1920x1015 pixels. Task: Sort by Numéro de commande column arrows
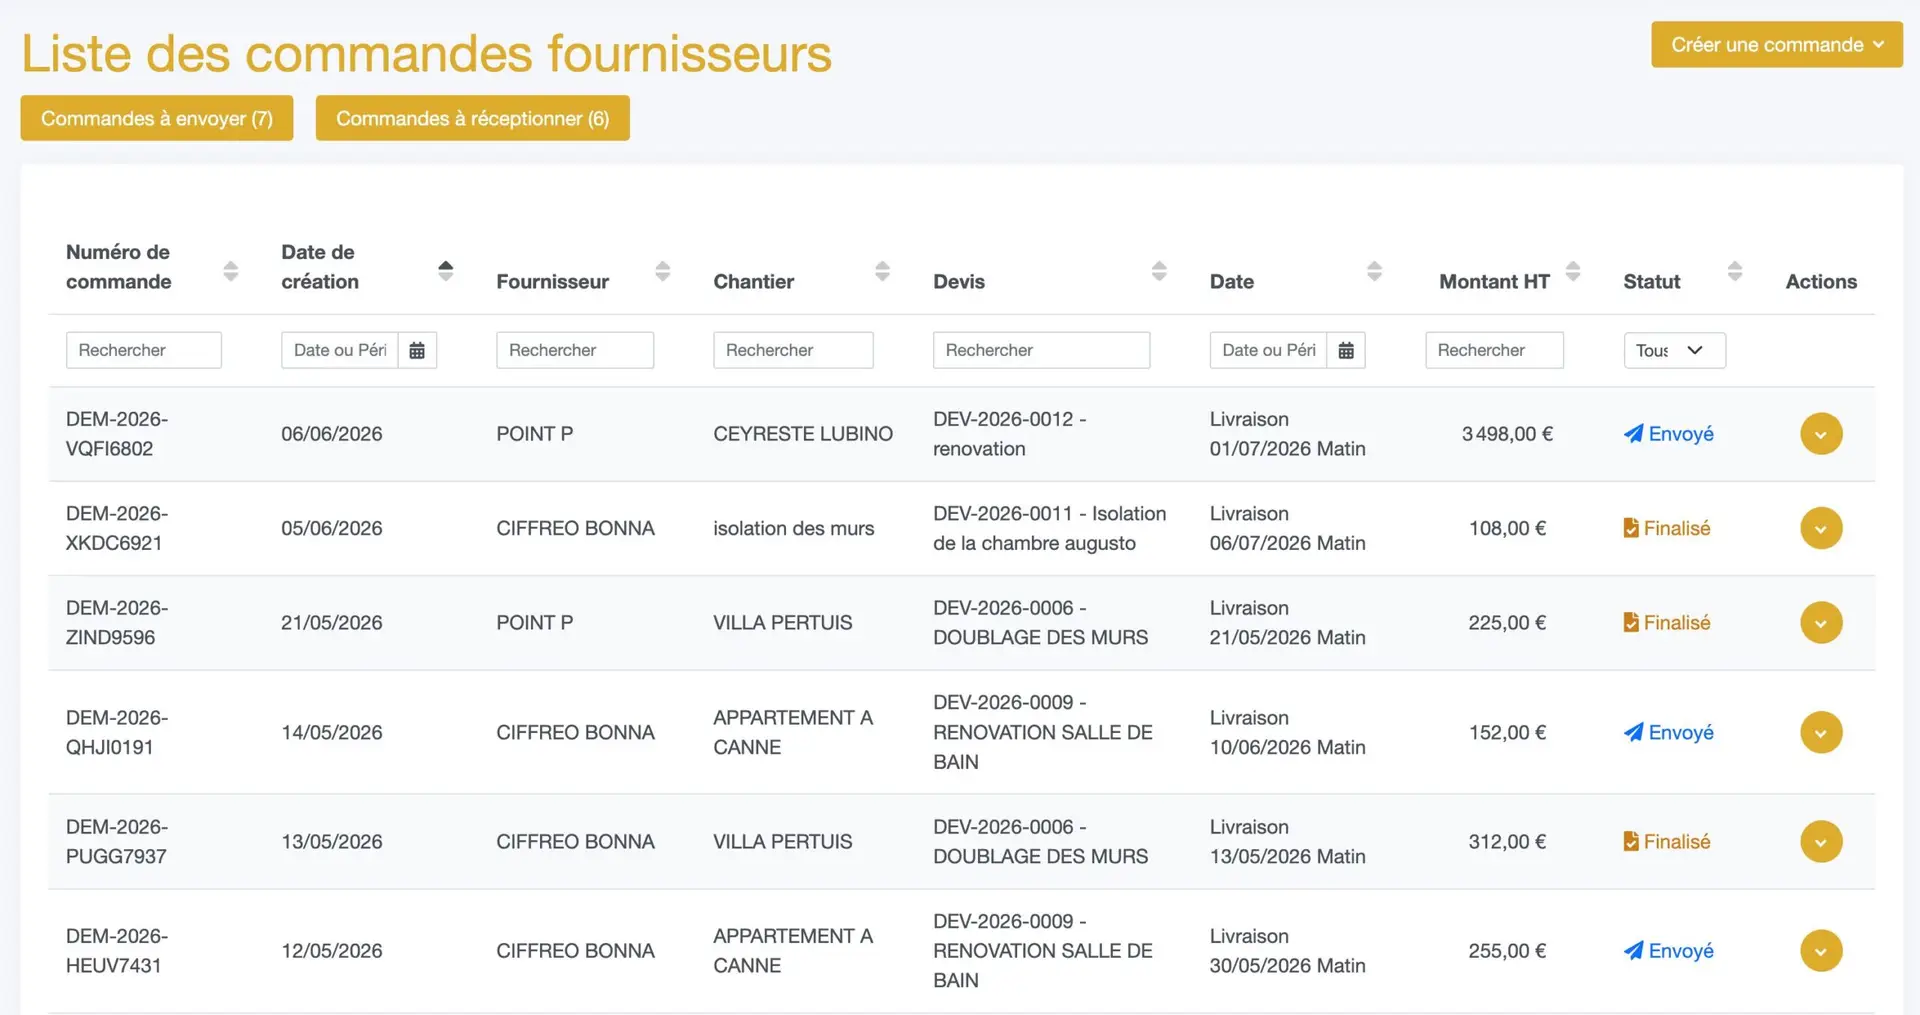coord(231,271)
